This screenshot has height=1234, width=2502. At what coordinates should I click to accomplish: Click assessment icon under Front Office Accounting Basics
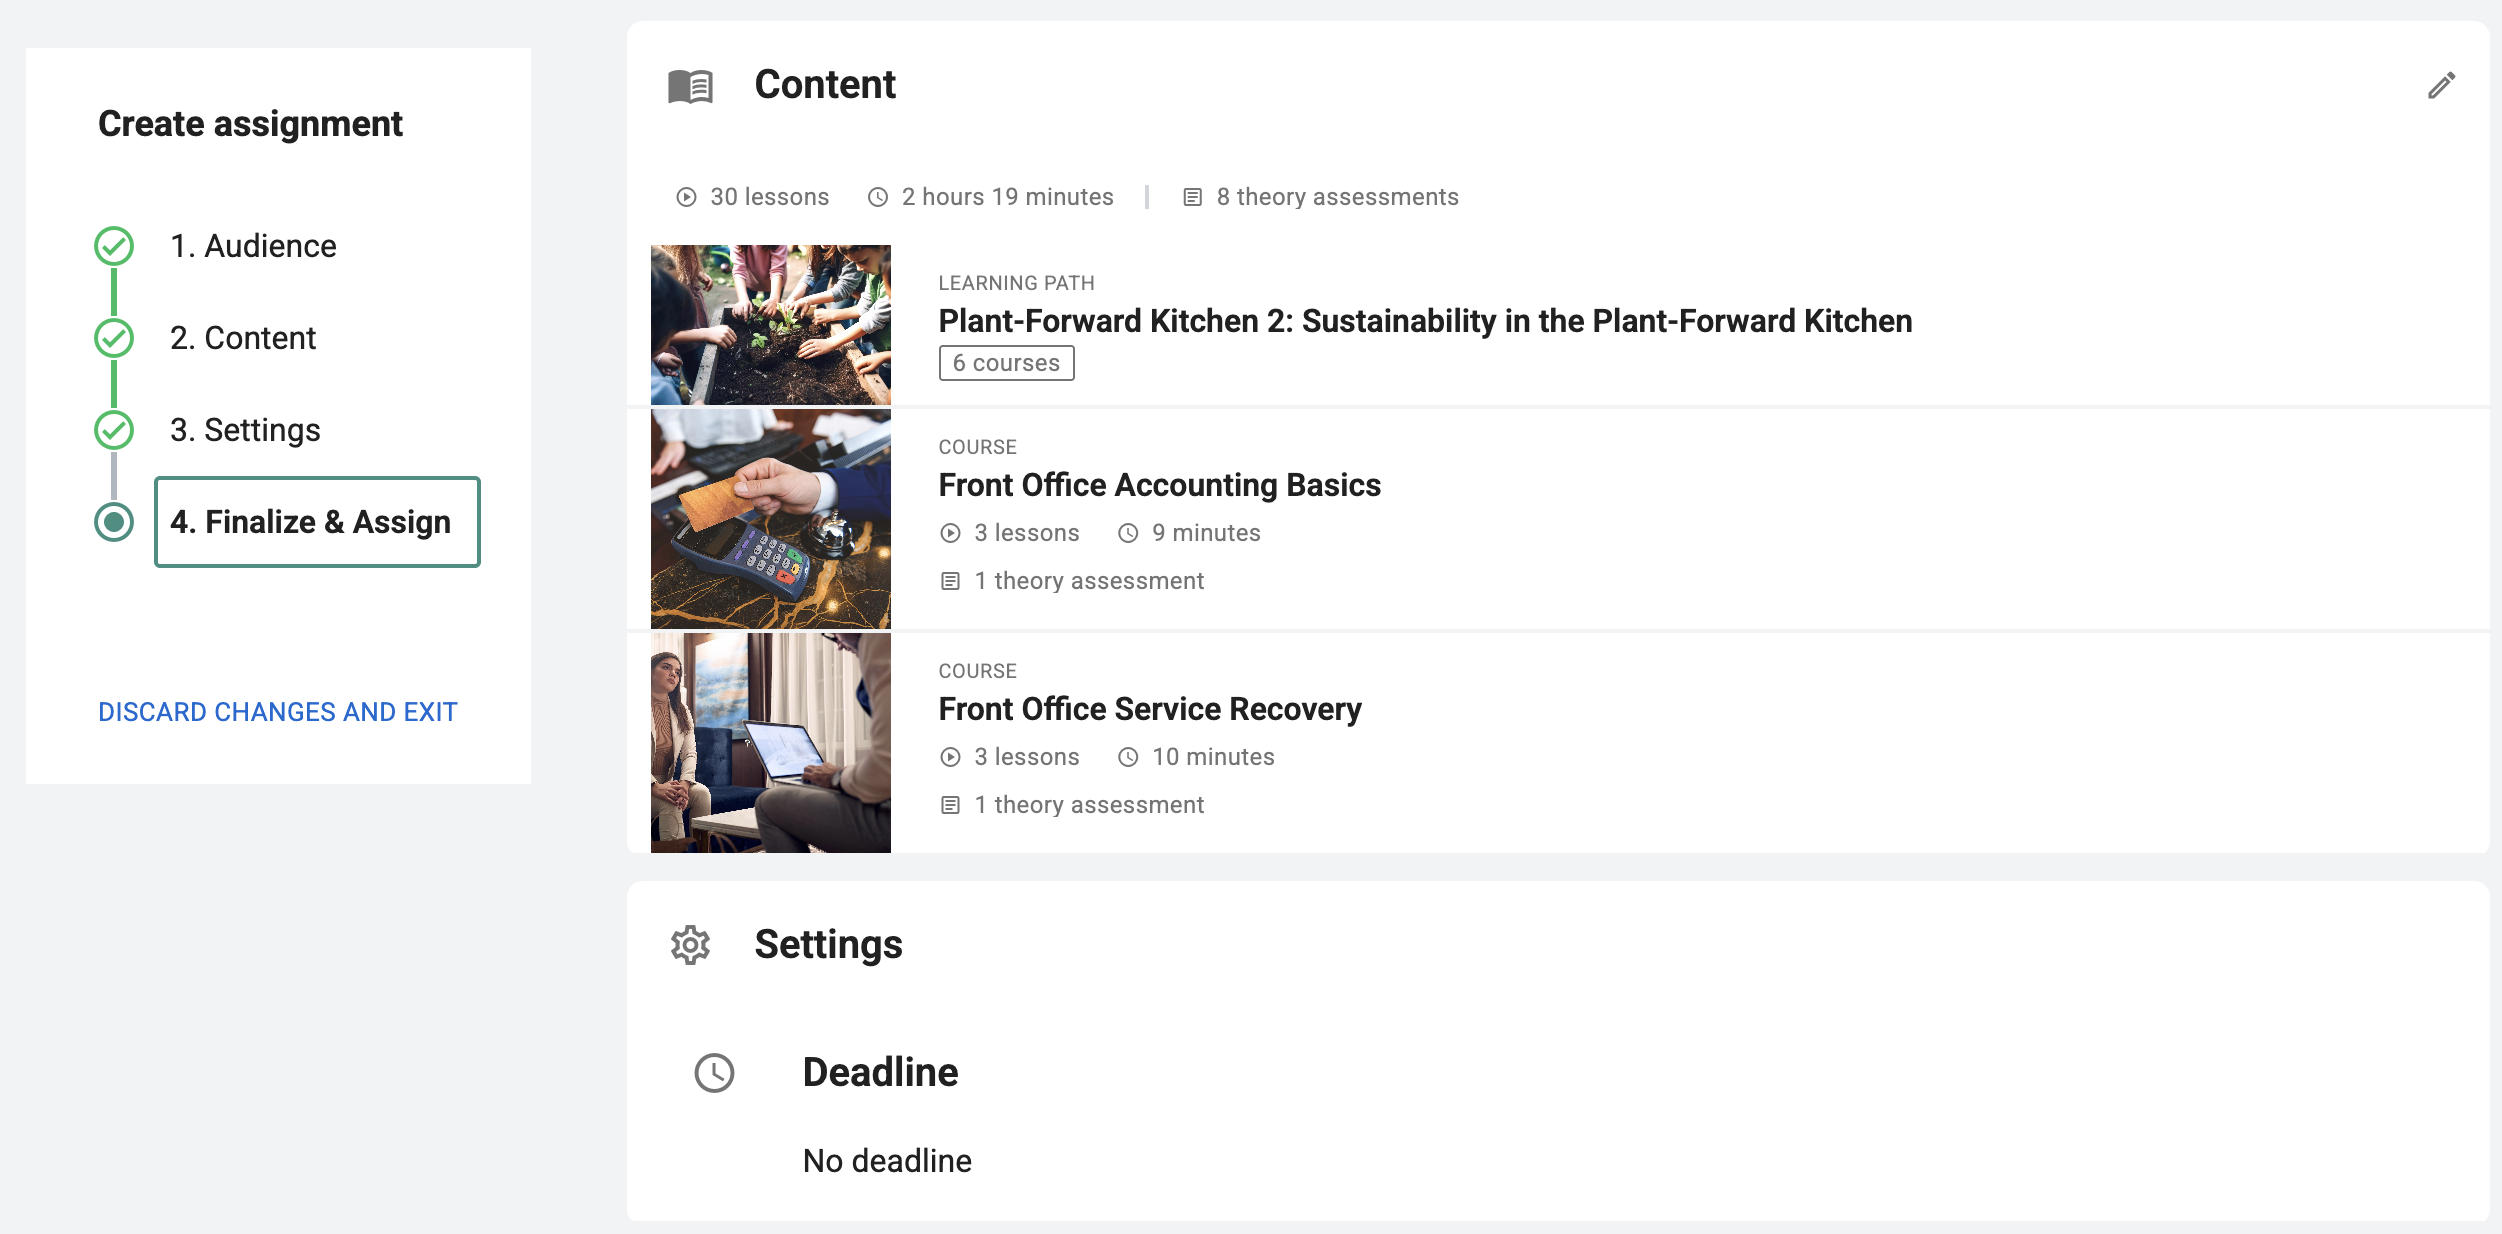click(x=950, y=581)
